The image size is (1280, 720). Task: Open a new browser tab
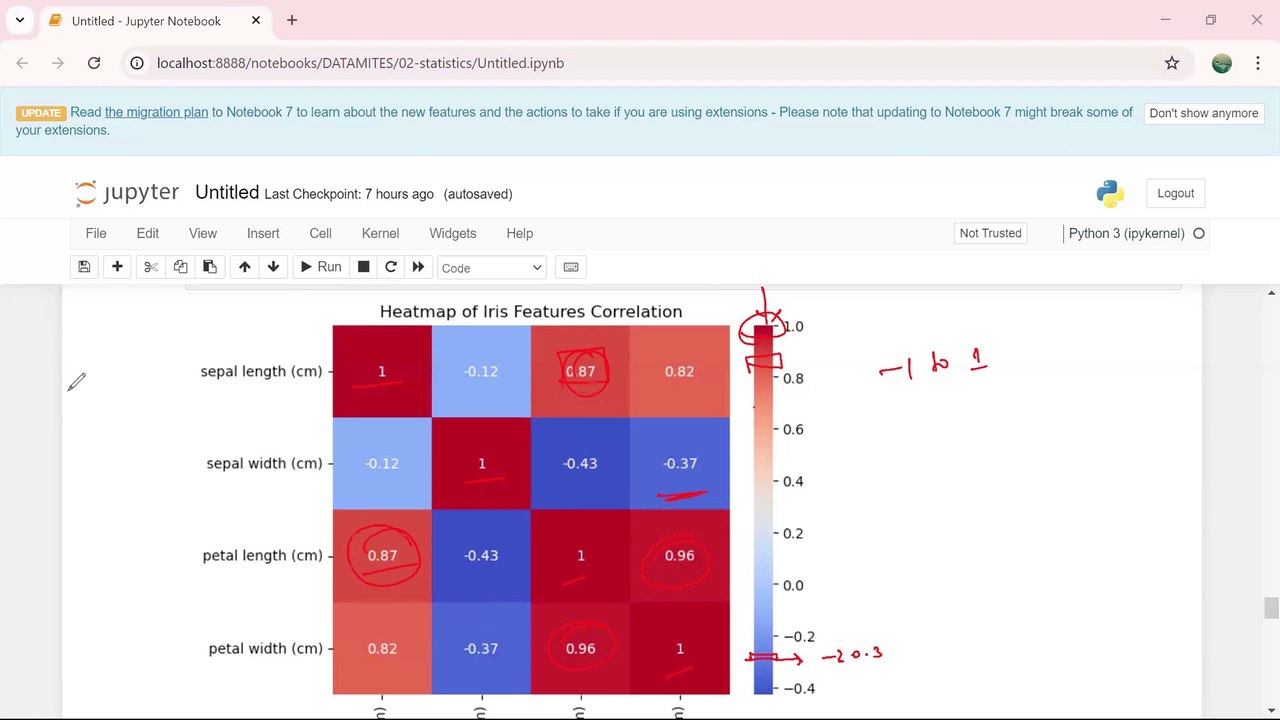tap(292, 20)
